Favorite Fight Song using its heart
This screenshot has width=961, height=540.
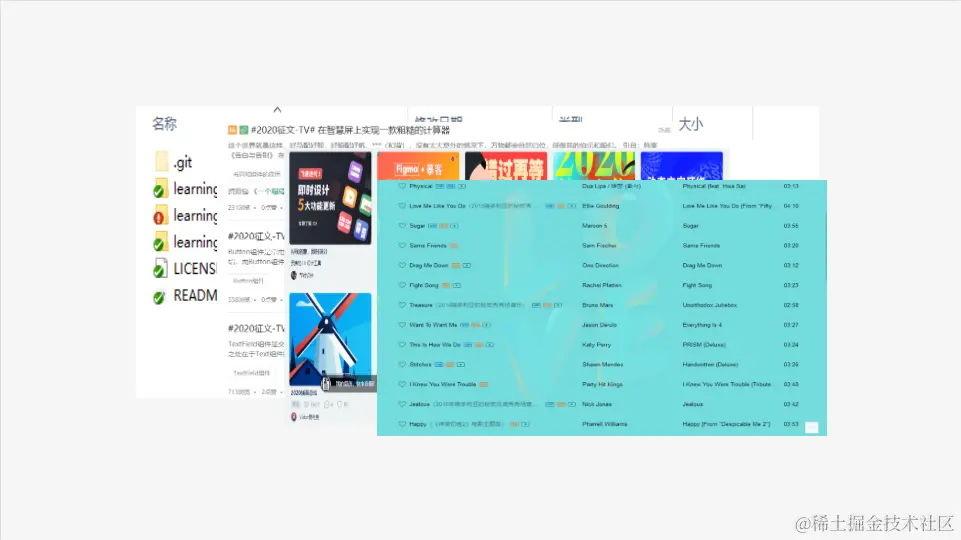click(x=402, y=285)
